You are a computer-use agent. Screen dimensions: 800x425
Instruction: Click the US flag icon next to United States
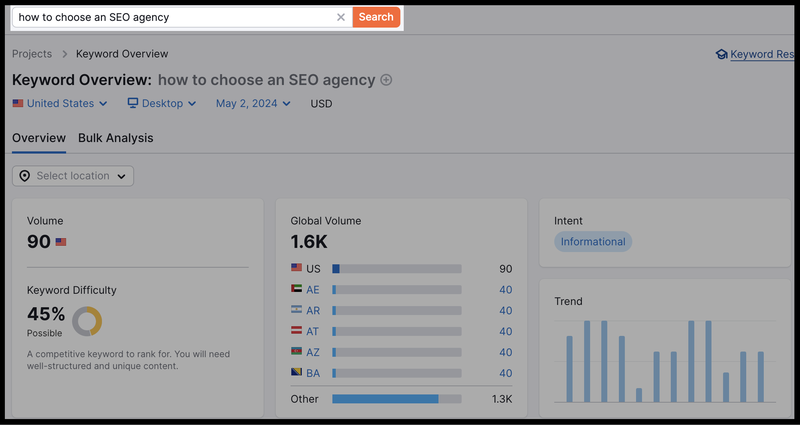tap(18, 103)
